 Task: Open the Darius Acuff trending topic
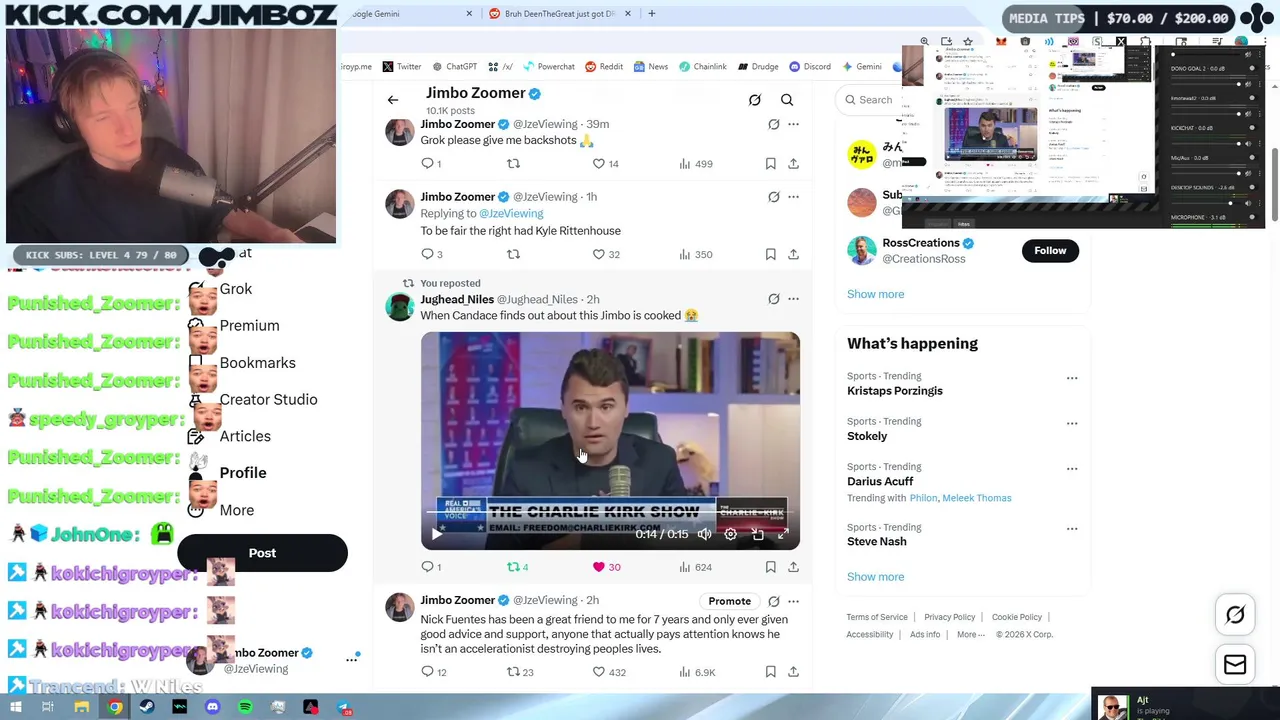[x=880, y=481]
